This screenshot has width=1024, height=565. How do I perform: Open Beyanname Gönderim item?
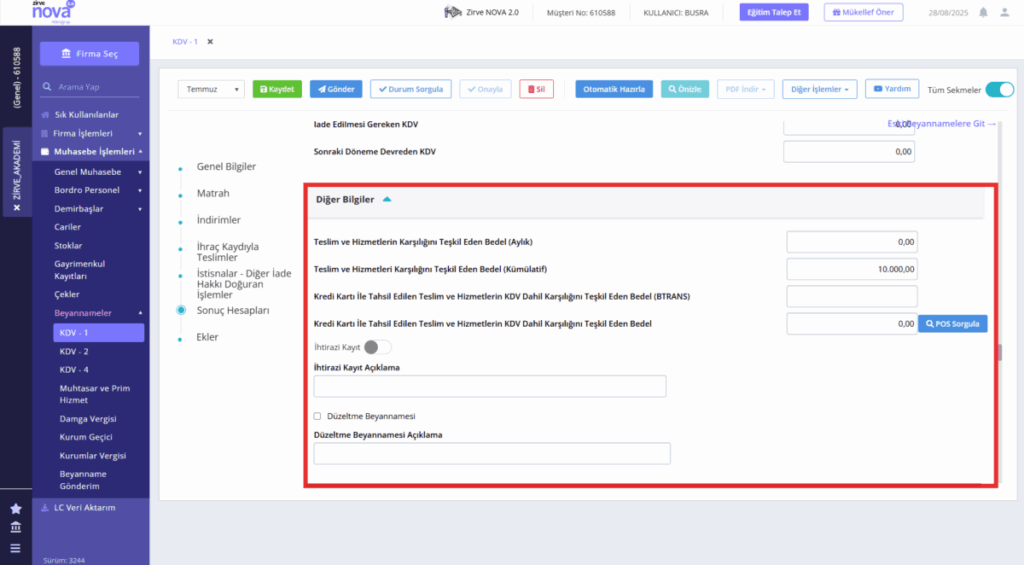click(x=83, y=480)
